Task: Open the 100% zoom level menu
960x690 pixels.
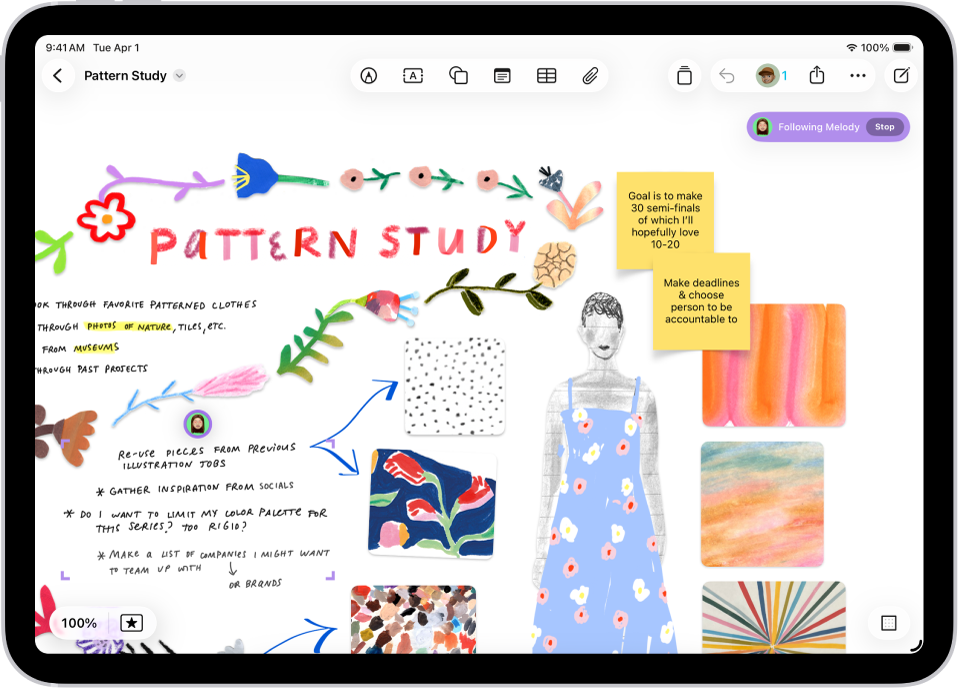Action: [x=79, y=623]
